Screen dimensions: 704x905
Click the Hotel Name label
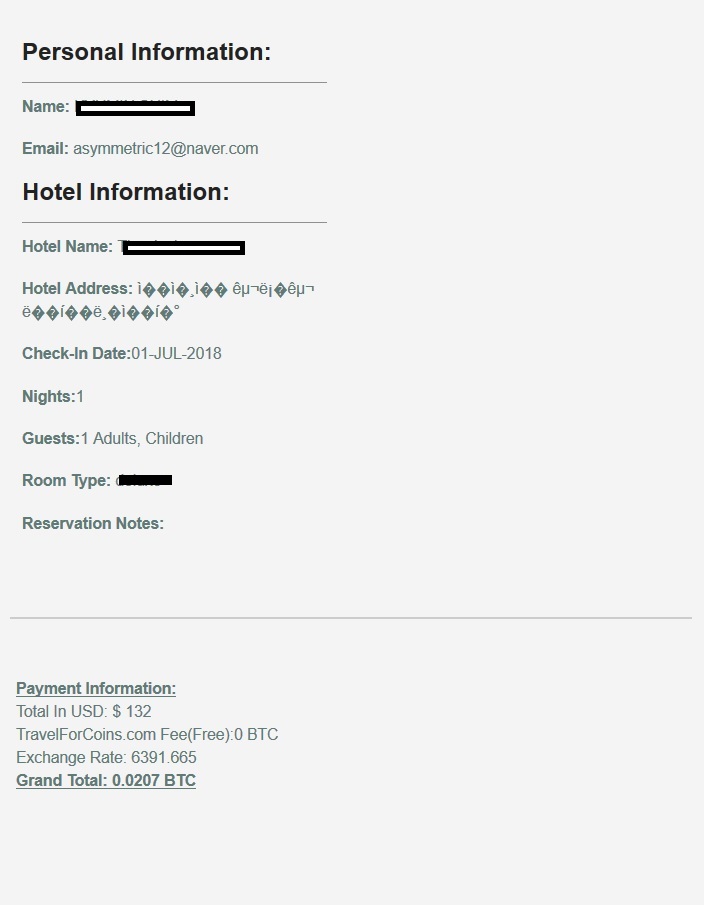[x=68, y=246]
